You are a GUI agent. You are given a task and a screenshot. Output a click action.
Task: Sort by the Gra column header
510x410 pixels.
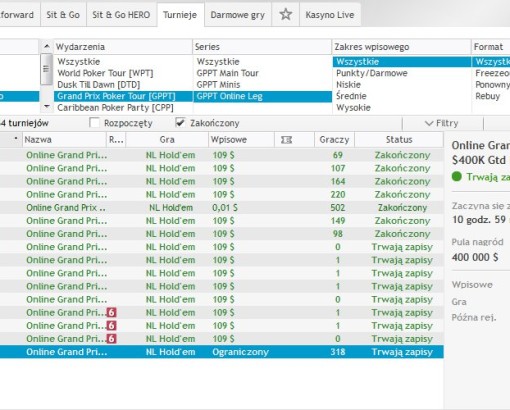click(x=167, y=140)
